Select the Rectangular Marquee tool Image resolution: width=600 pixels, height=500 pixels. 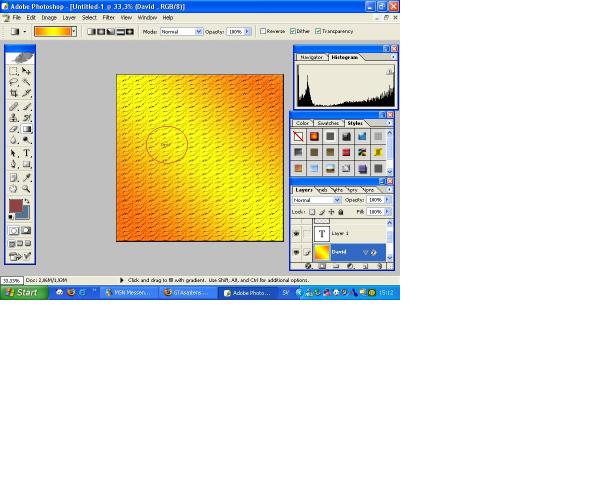(x=14, y=71)
